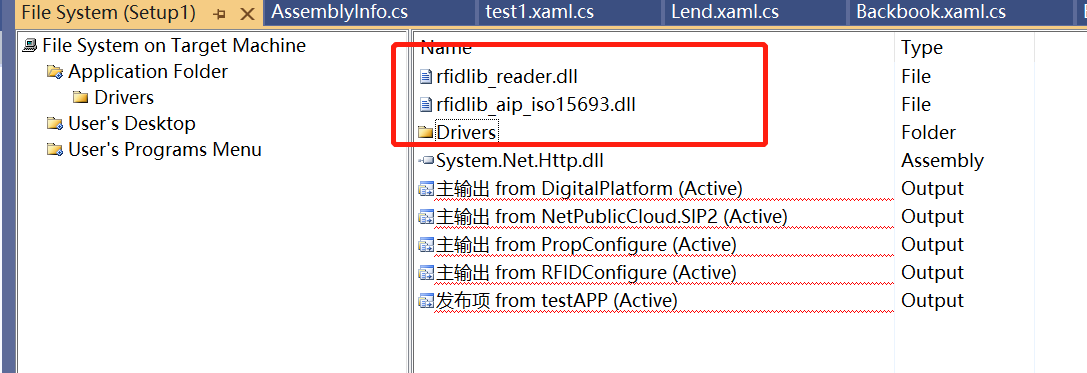Select 主输出 from NetPublicCloud.SIP2 (Active)
Viewport: 1087px width, 373px height.
coord(612,217)
